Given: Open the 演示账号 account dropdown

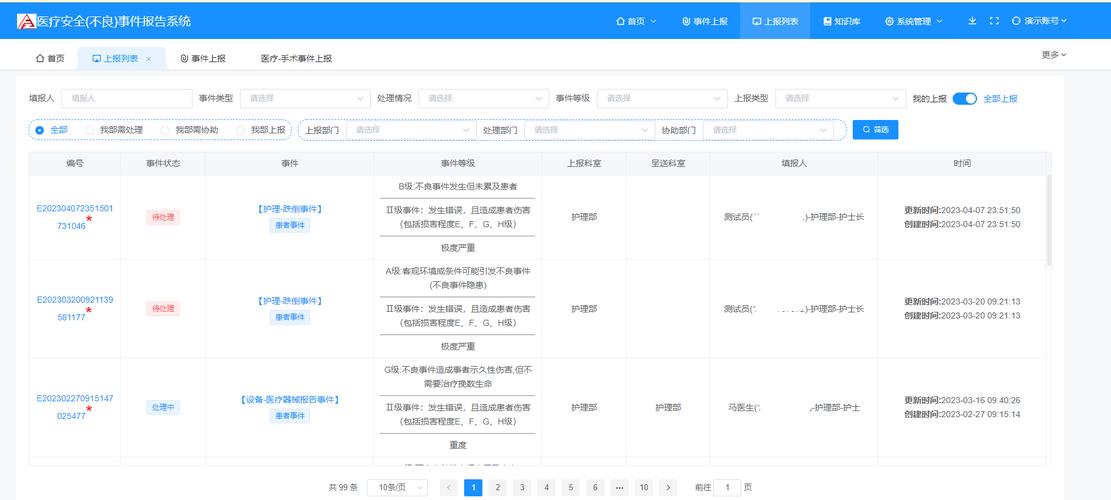Looking at the screenshot, I should tap(1039, 21).
